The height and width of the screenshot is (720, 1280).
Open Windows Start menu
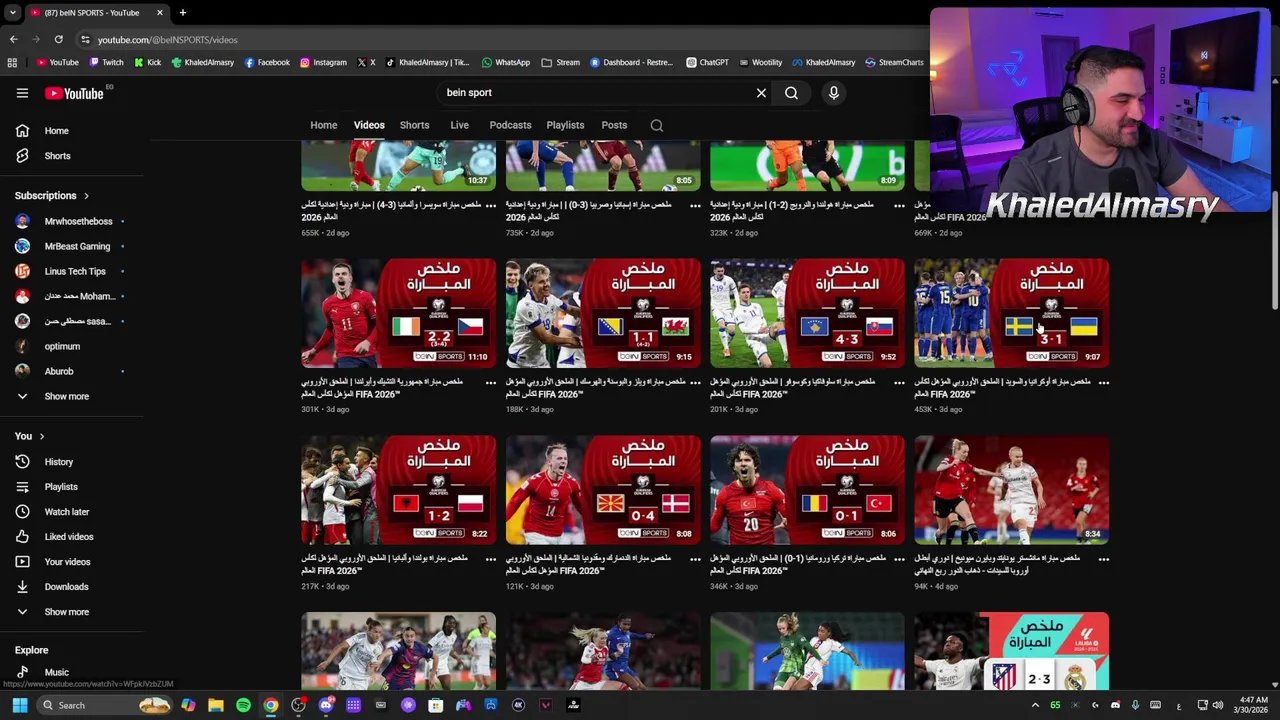click(19, 705)
